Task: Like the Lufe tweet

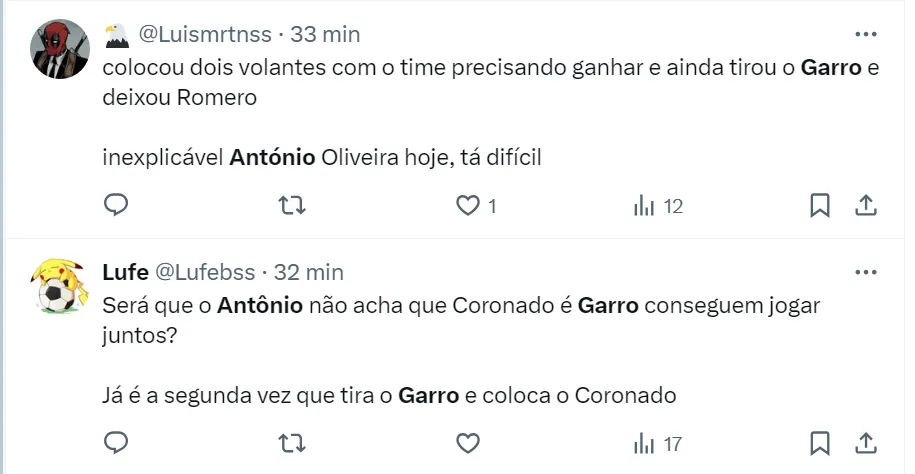Action: [467, 443]
